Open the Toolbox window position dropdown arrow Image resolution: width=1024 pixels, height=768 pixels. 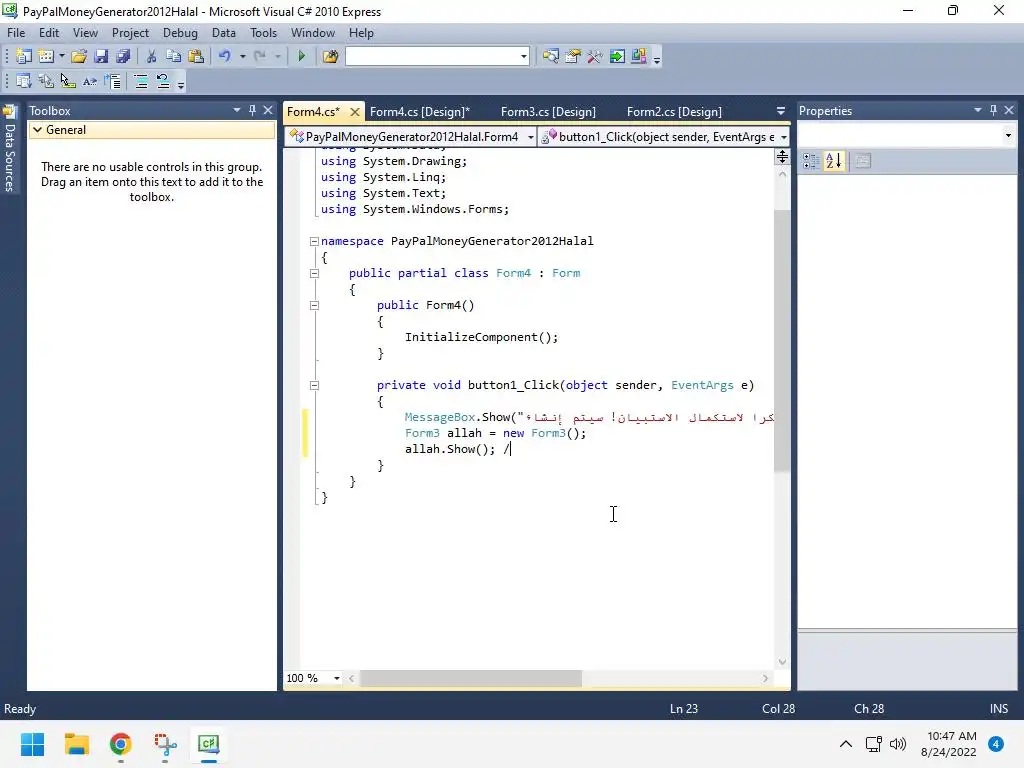click(x=237, y=110)
